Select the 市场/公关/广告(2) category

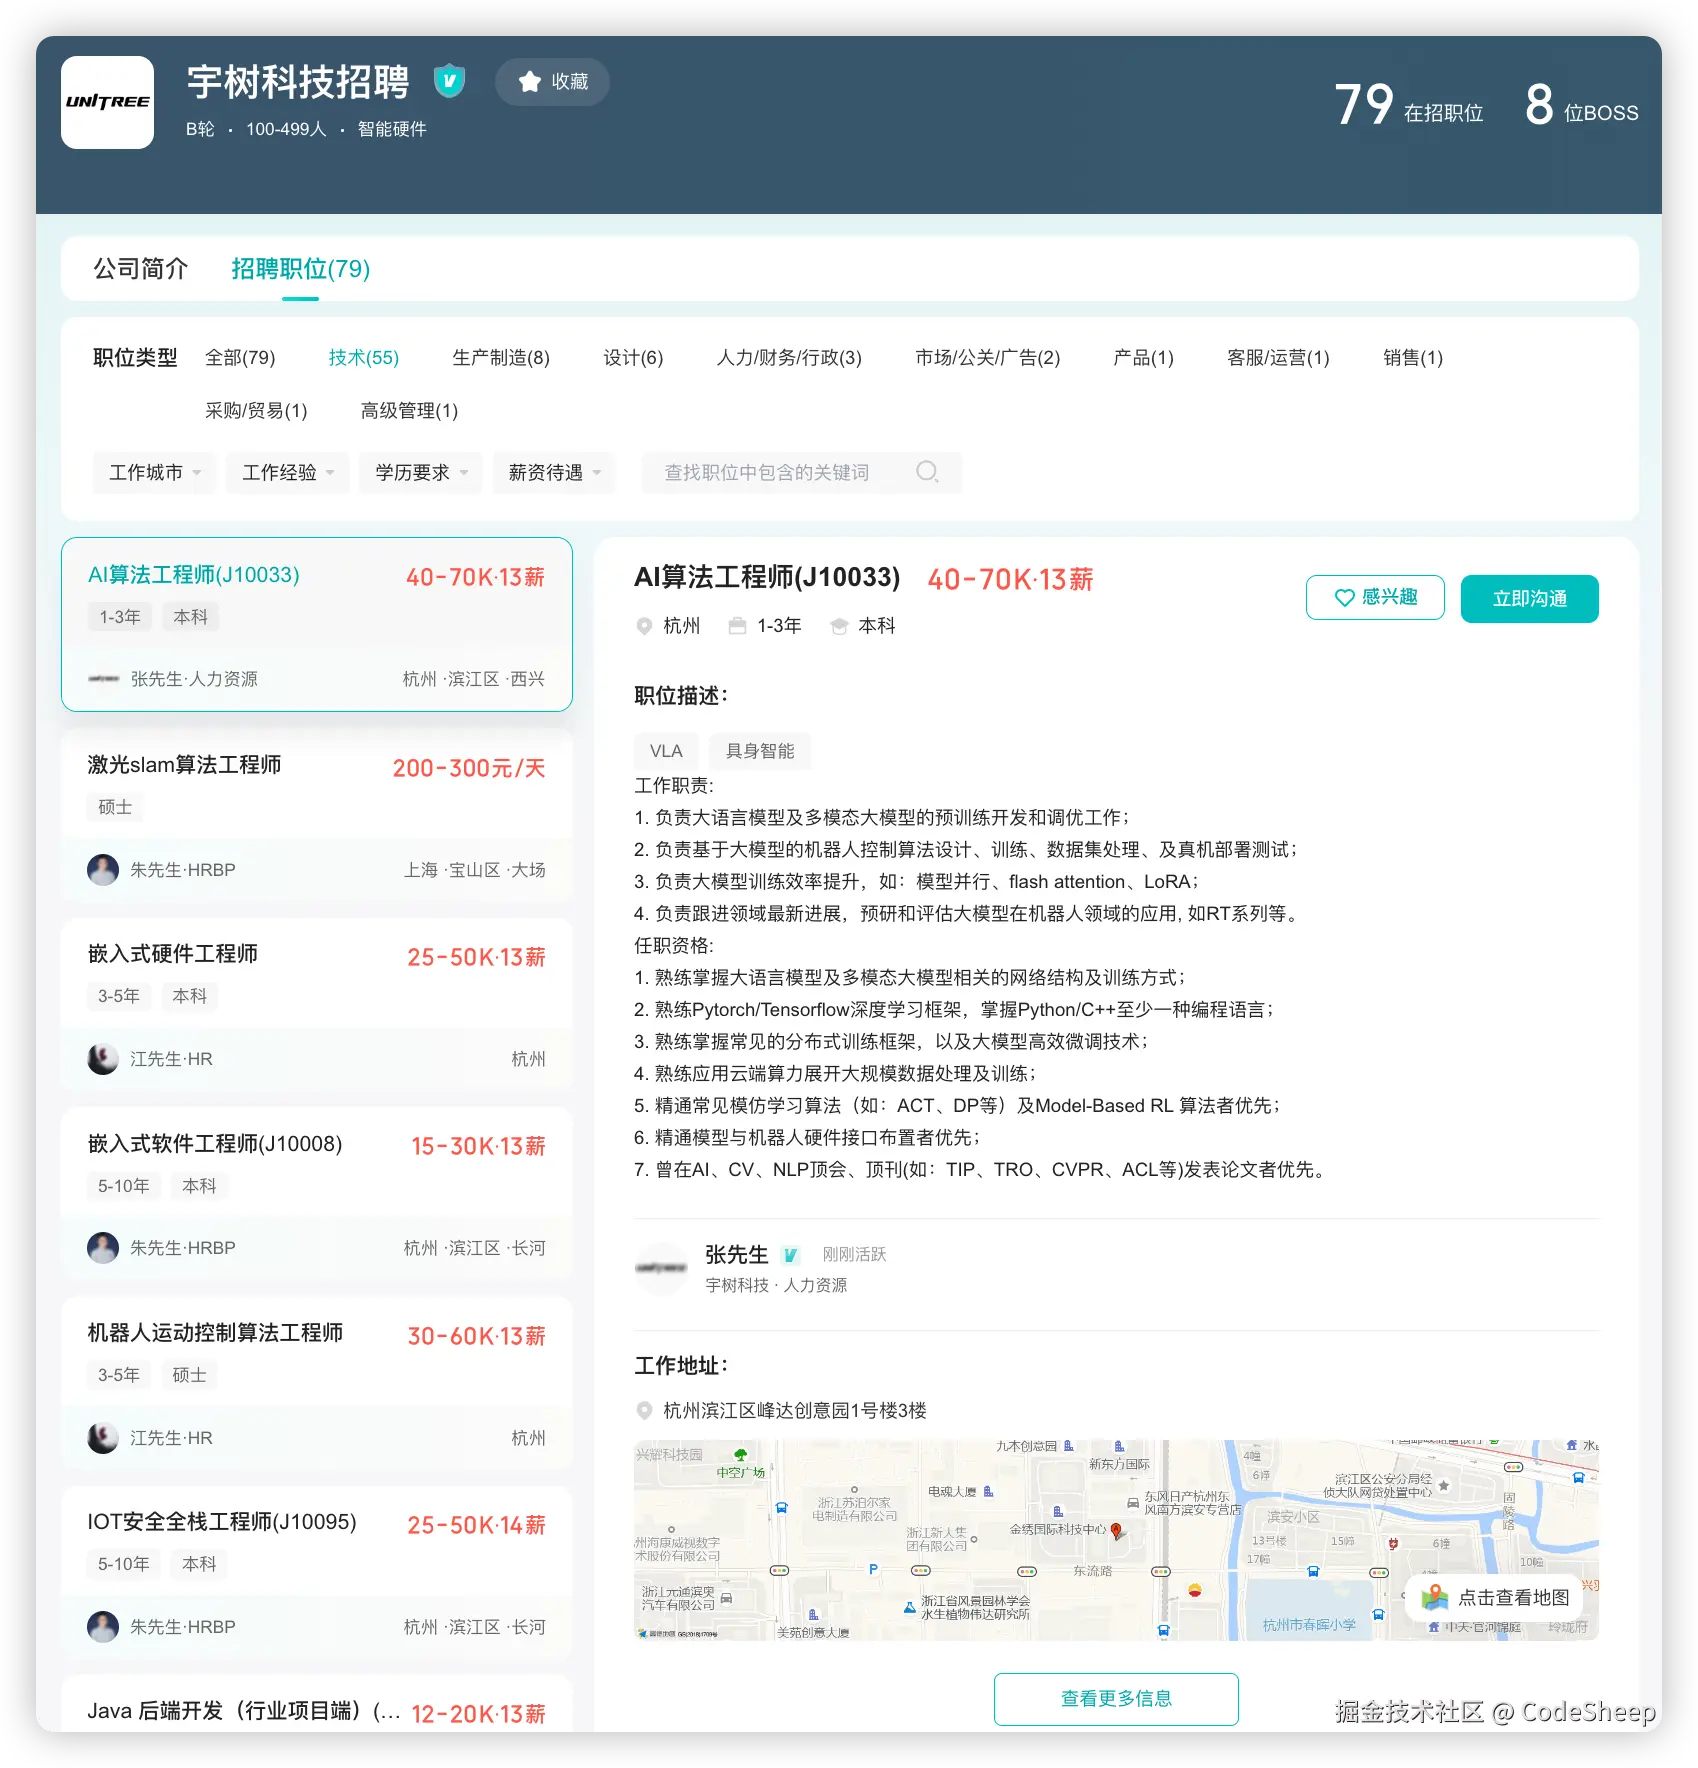[x=988, y=357]
